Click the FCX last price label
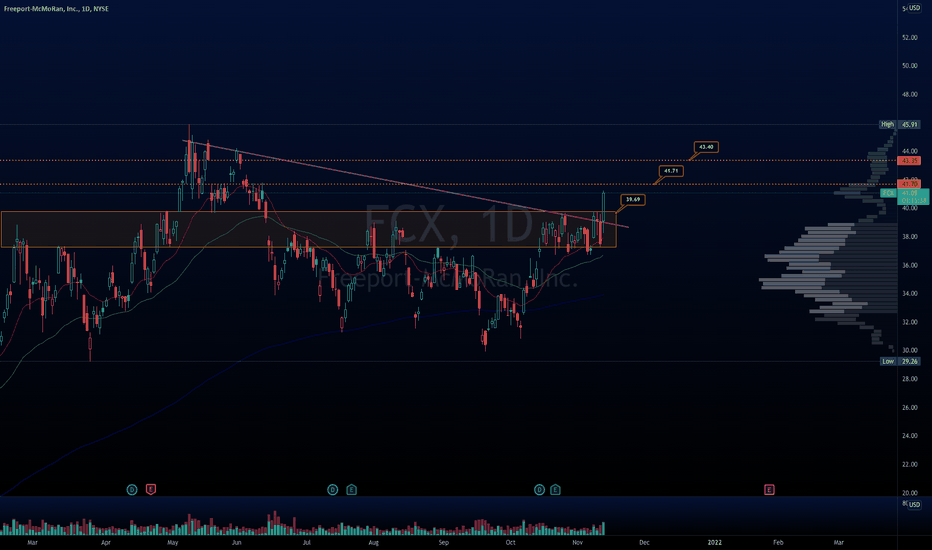This screenshot has height=550, width=932. tap(904, 197)
